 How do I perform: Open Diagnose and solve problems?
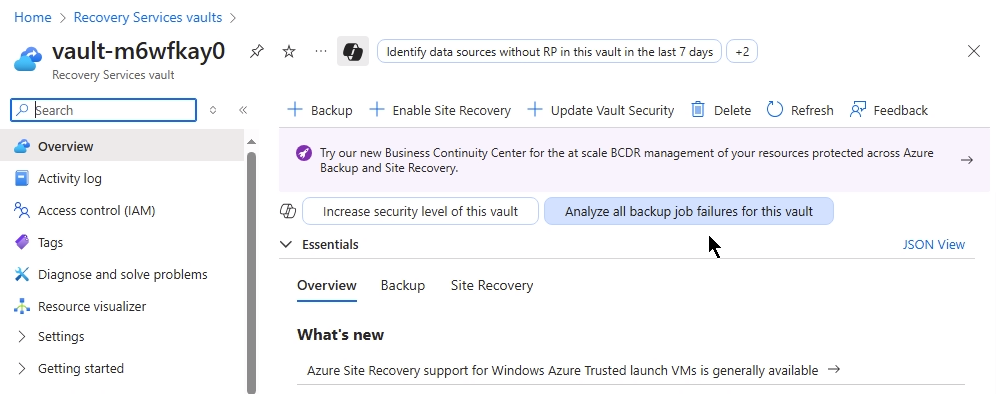pyautogui.click(x=123, y=275)
